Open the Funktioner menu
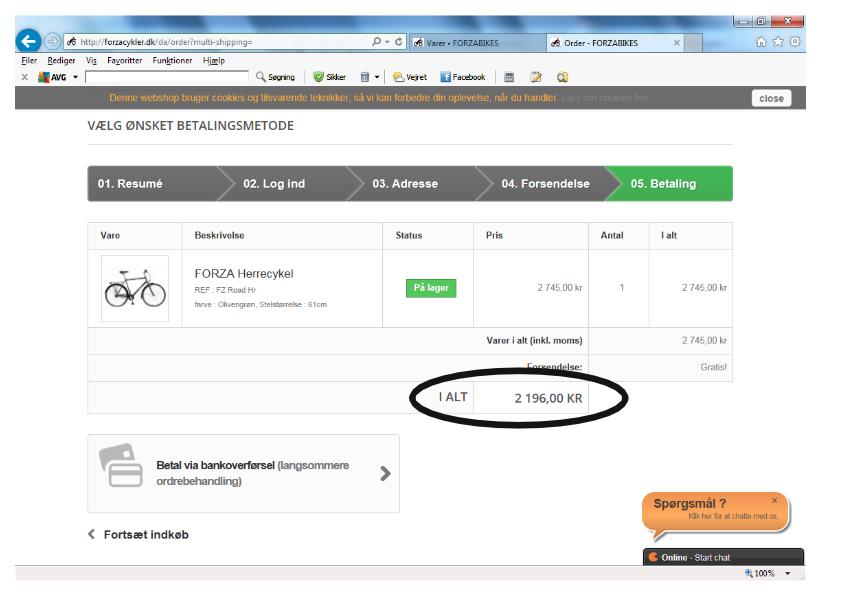The width and height of the screenshot is (842, 595). (x=172, y=61)
